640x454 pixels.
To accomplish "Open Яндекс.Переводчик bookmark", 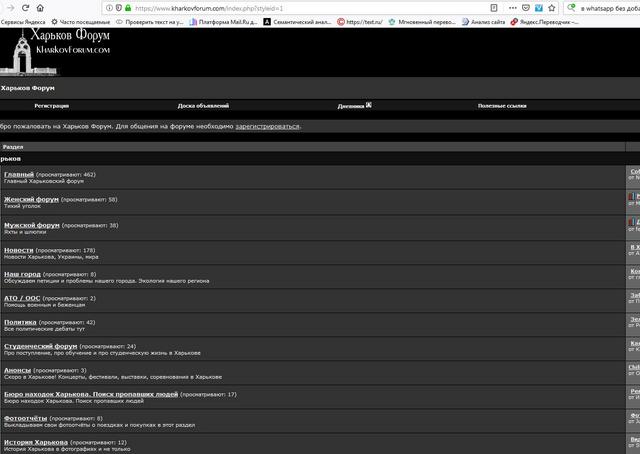I will pyautogui.click(x=544, y=22).
